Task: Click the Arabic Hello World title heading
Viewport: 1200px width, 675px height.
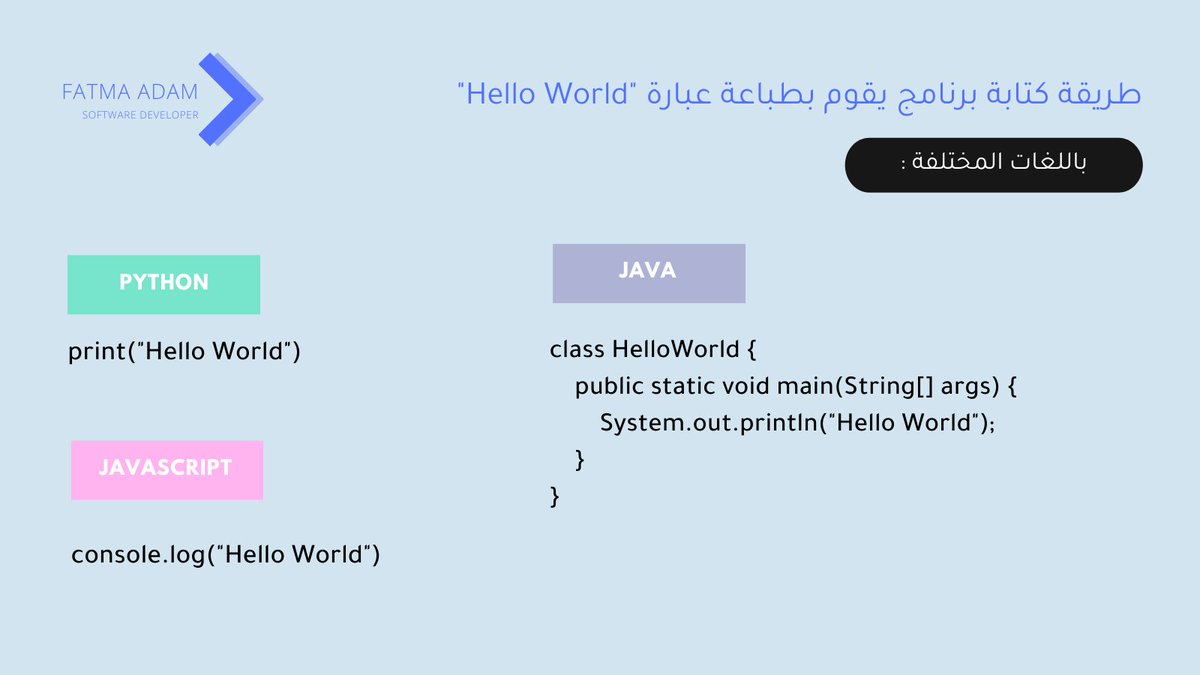Action: 799,95
